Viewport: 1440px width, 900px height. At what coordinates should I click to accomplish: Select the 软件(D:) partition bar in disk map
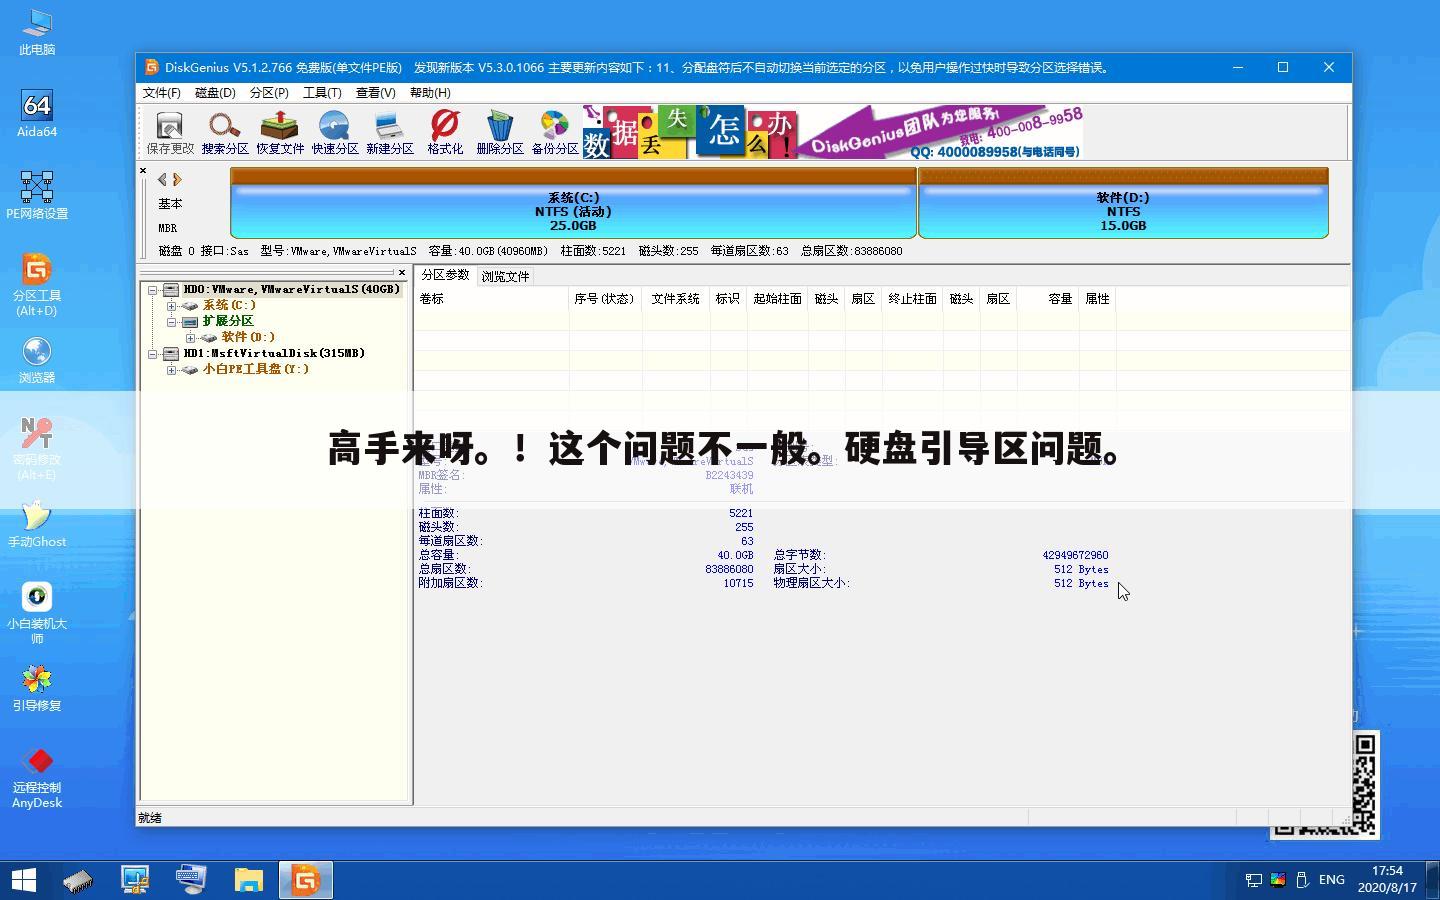[x=1123, y=203]
